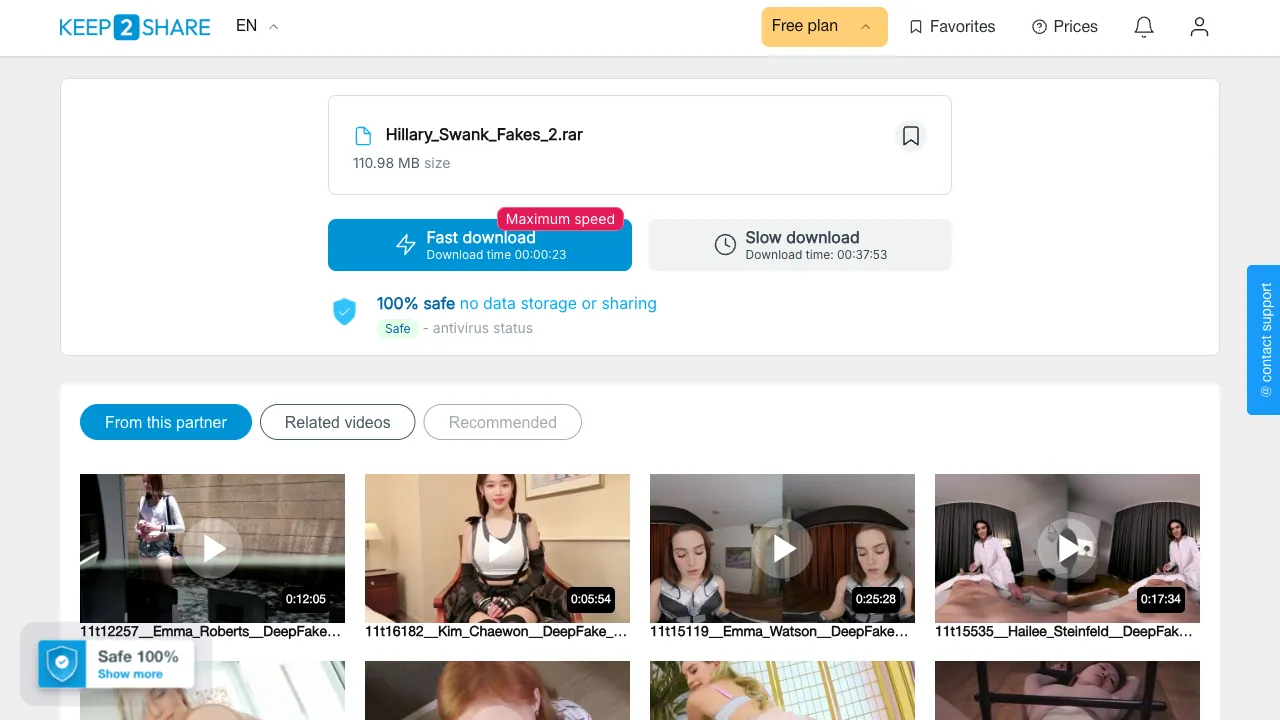The height and width of the screenshot is (720, 1280).
Task: Expand the Free plan dropdown
Action: pos(824,26)
